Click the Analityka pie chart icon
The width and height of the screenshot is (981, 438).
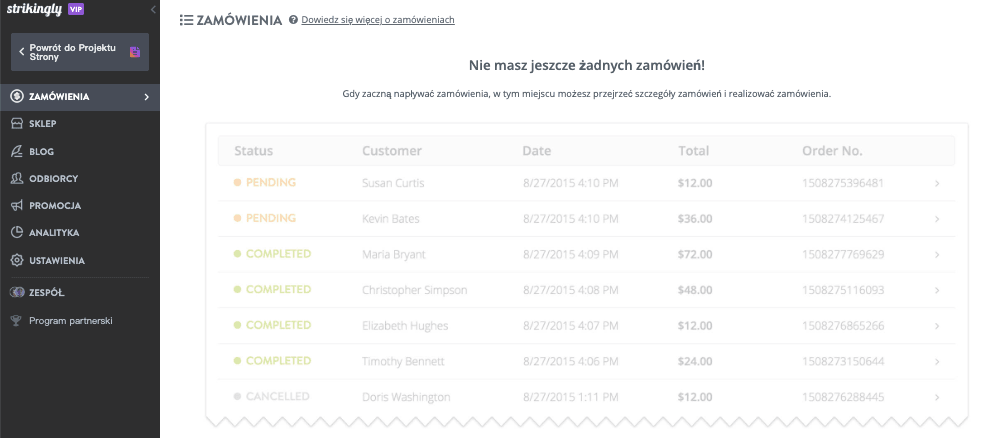click(x=17, y=232)
